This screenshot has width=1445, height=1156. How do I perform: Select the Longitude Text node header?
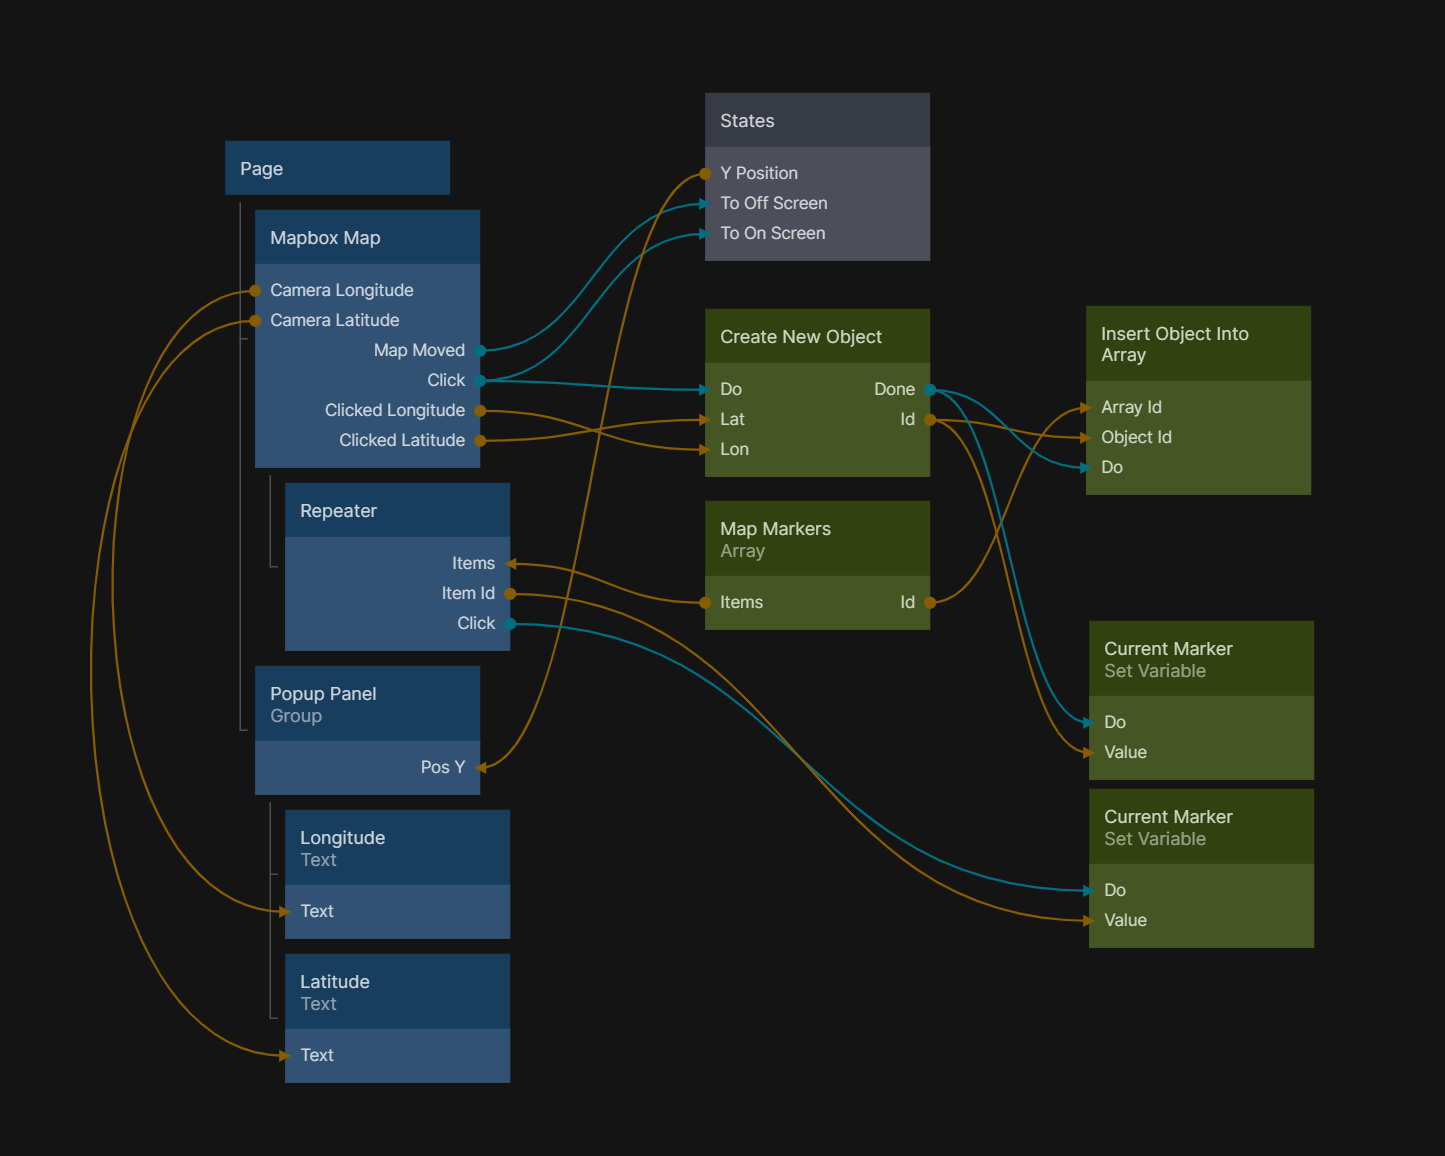click(x=397, y=848)
